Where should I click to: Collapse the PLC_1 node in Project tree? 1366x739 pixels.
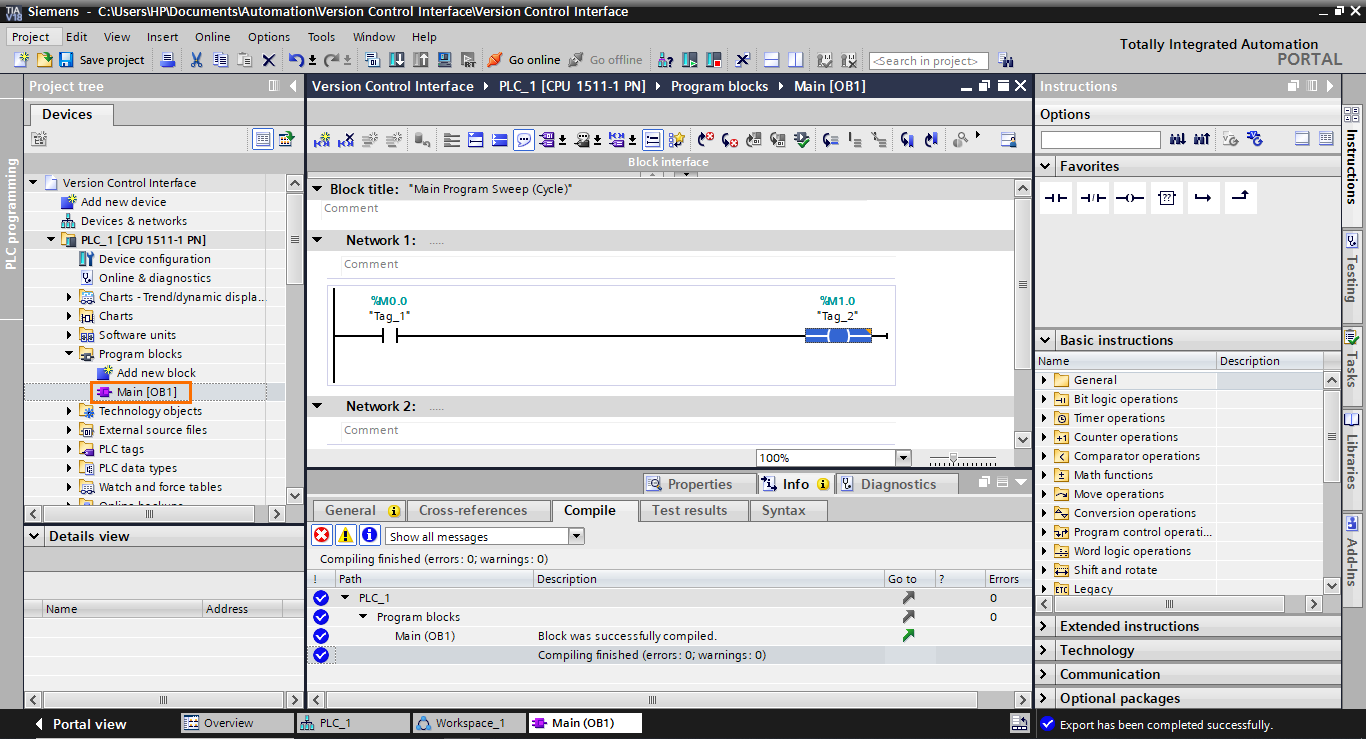52,239
